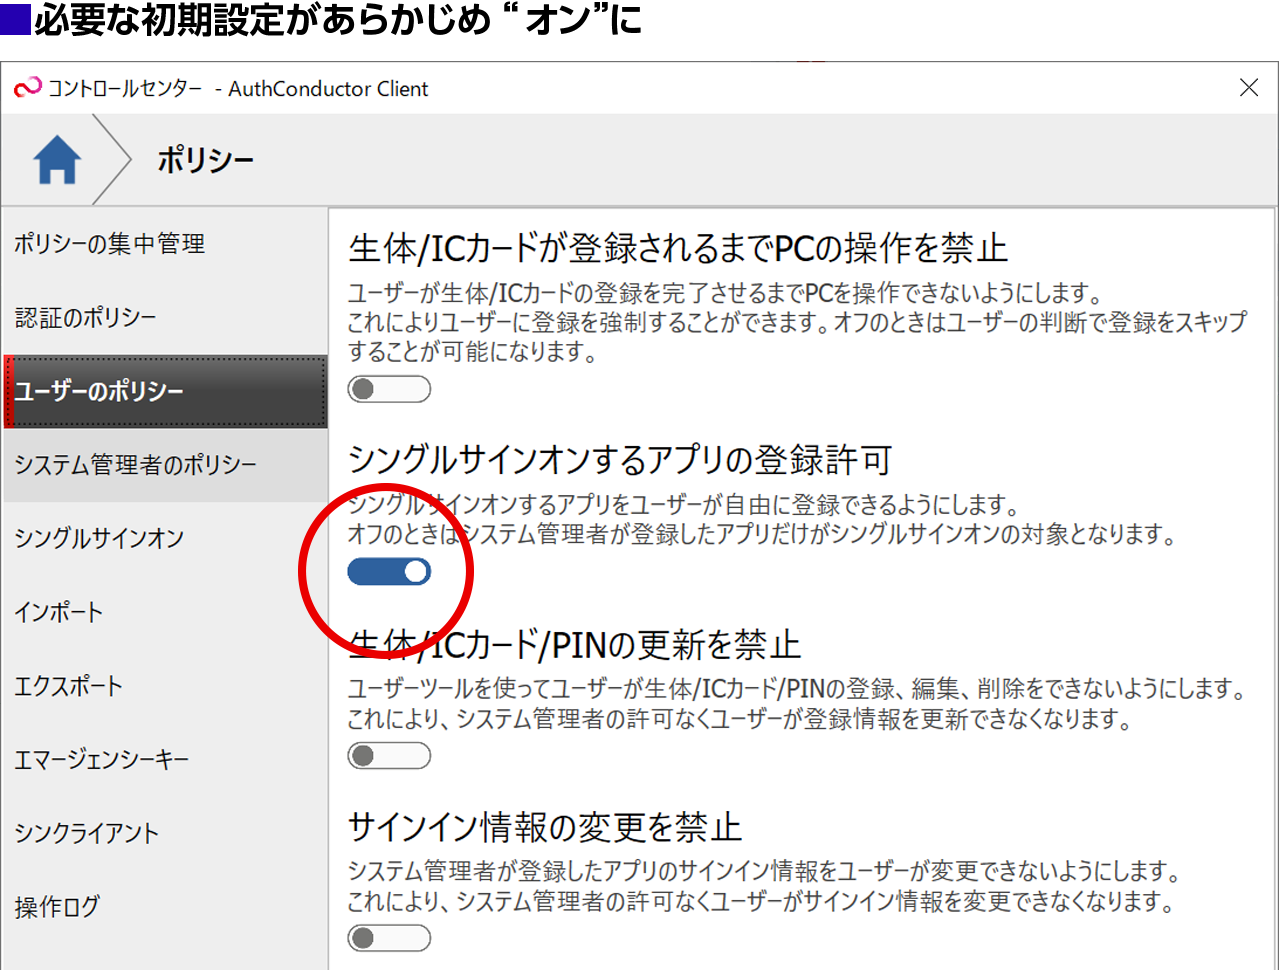Show 操作ログ from sidebar
The width and height of the screenshot is (1279, 970).
coord(57,907)
